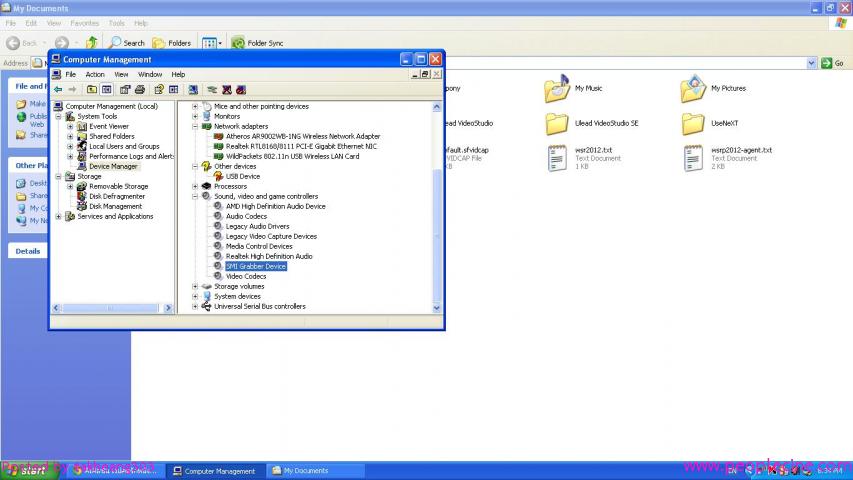The width and height of the screenshot is (853, 480).
Task: Click the Up folder icon in My Documents
Action: [x=91, y=42]
